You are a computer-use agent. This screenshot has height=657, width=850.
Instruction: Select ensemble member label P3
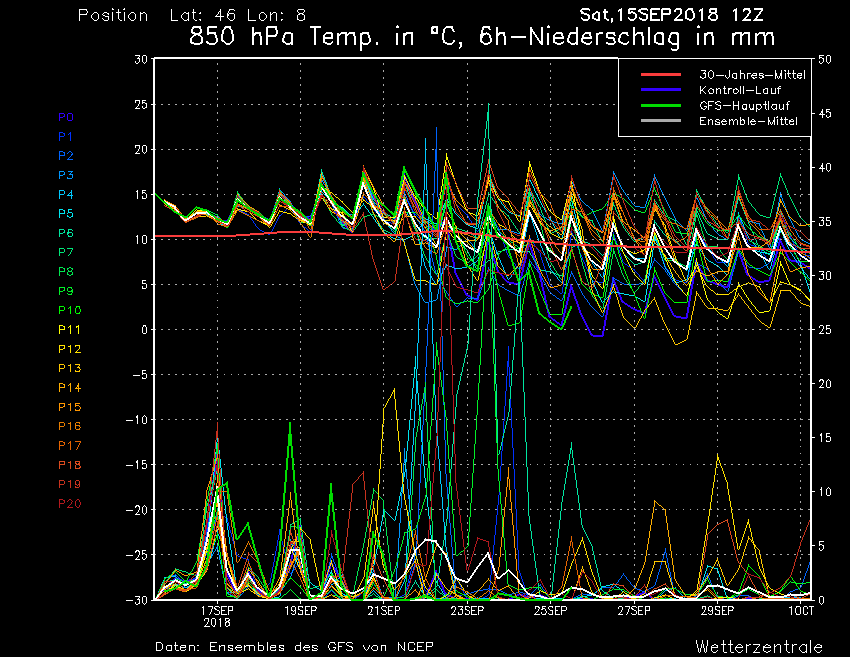click(x=66, y=175)
